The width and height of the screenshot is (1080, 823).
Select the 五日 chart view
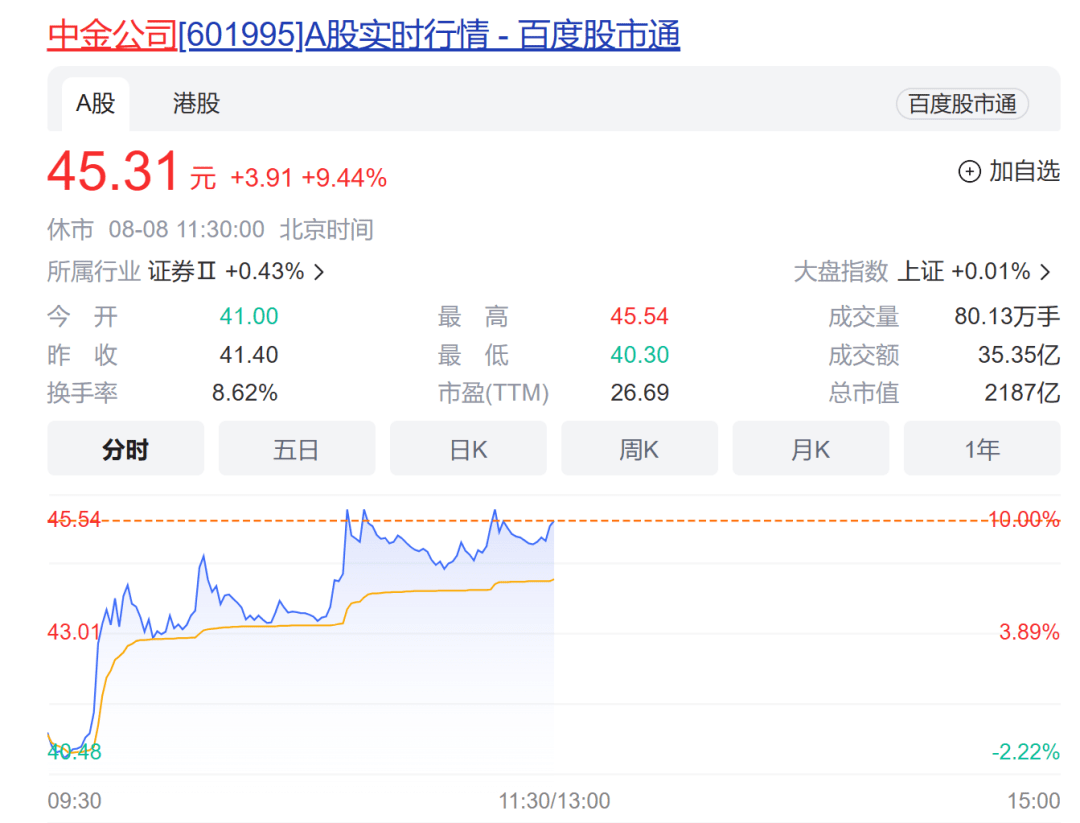point(296,449)
